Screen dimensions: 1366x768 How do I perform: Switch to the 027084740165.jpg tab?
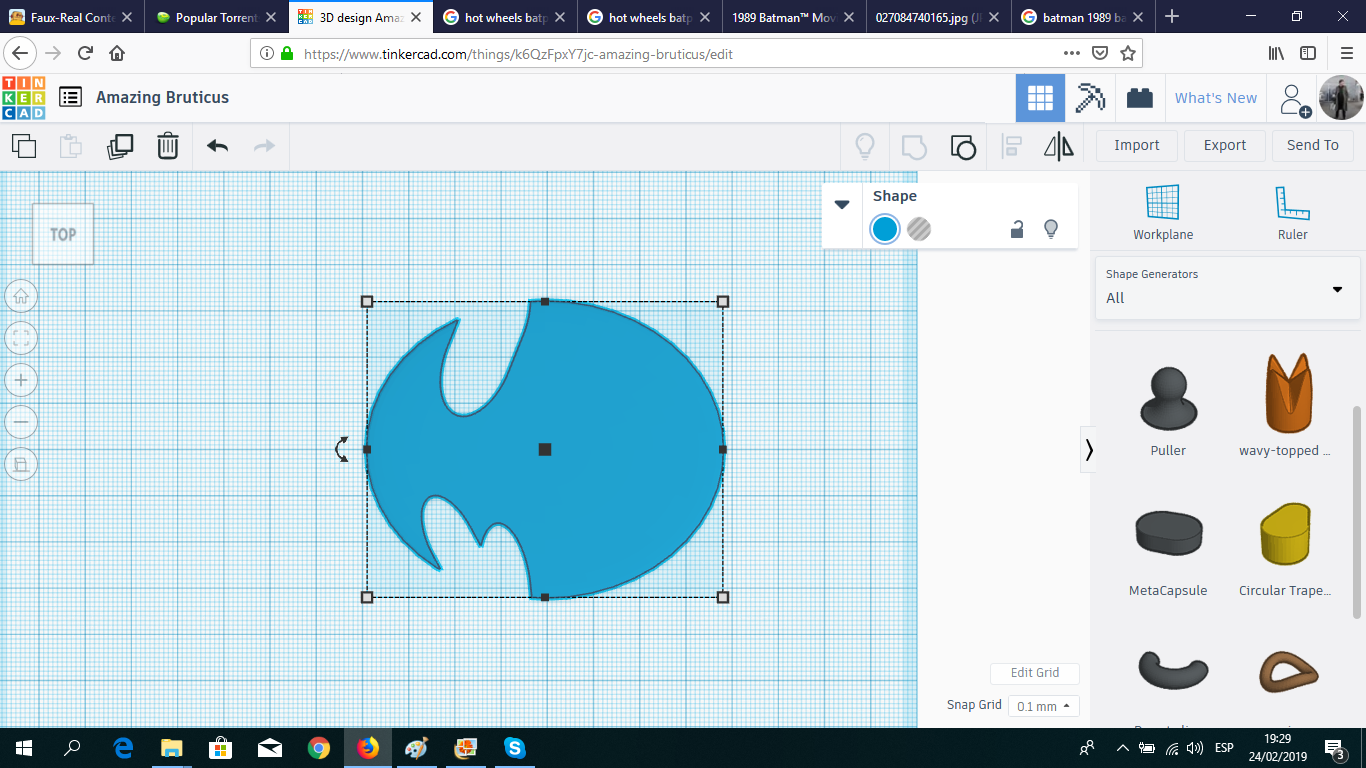pos(939,17)
